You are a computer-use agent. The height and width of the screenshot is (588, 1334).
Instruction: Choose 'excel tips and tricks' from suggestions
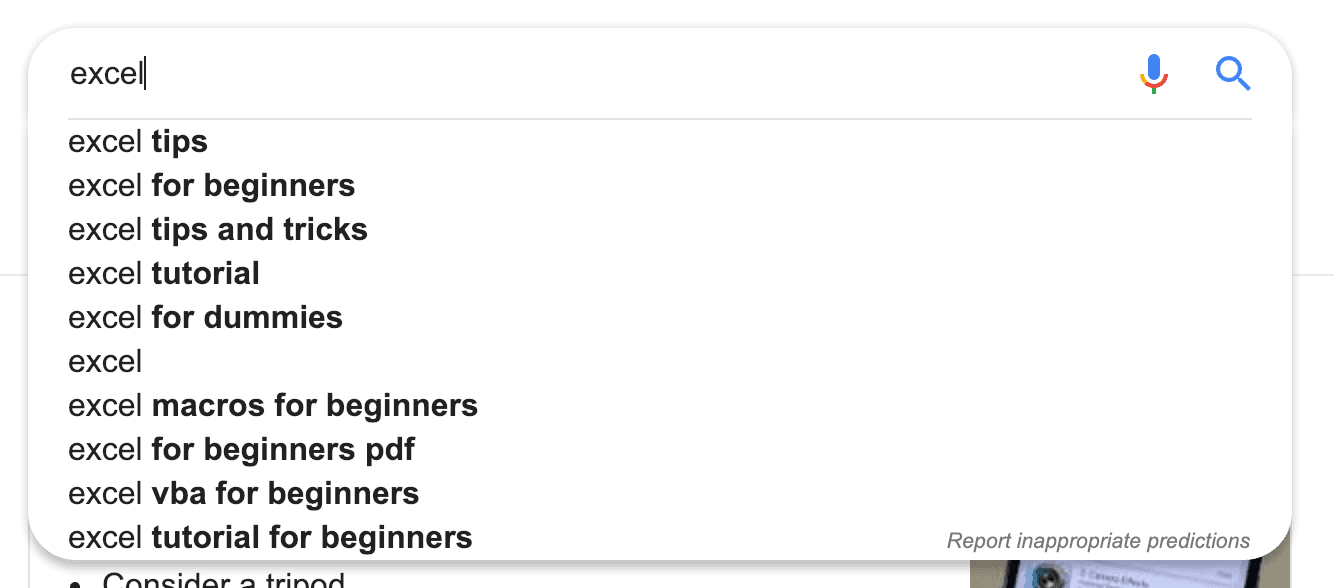tap(217, 230)
